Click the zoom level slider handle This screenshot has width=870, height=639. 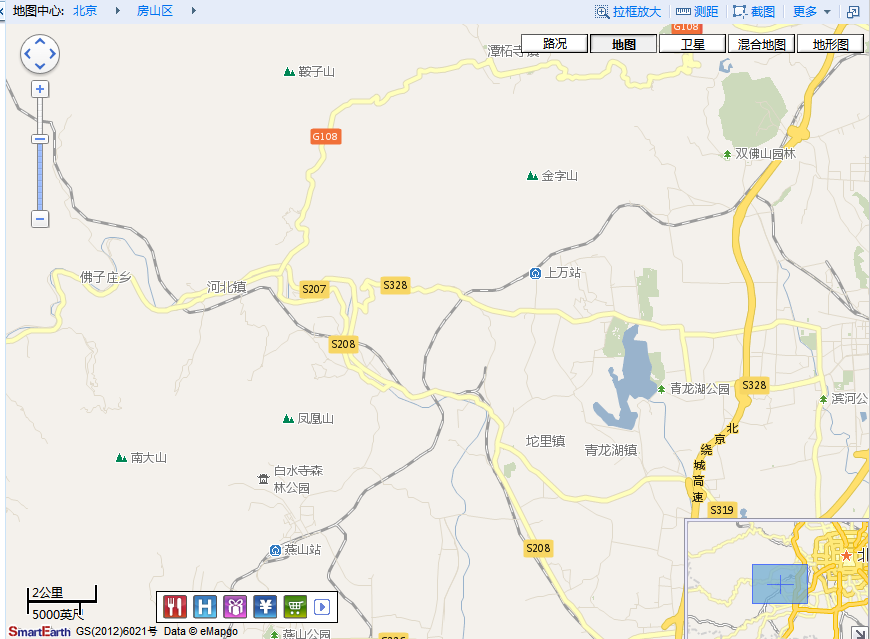40,139
